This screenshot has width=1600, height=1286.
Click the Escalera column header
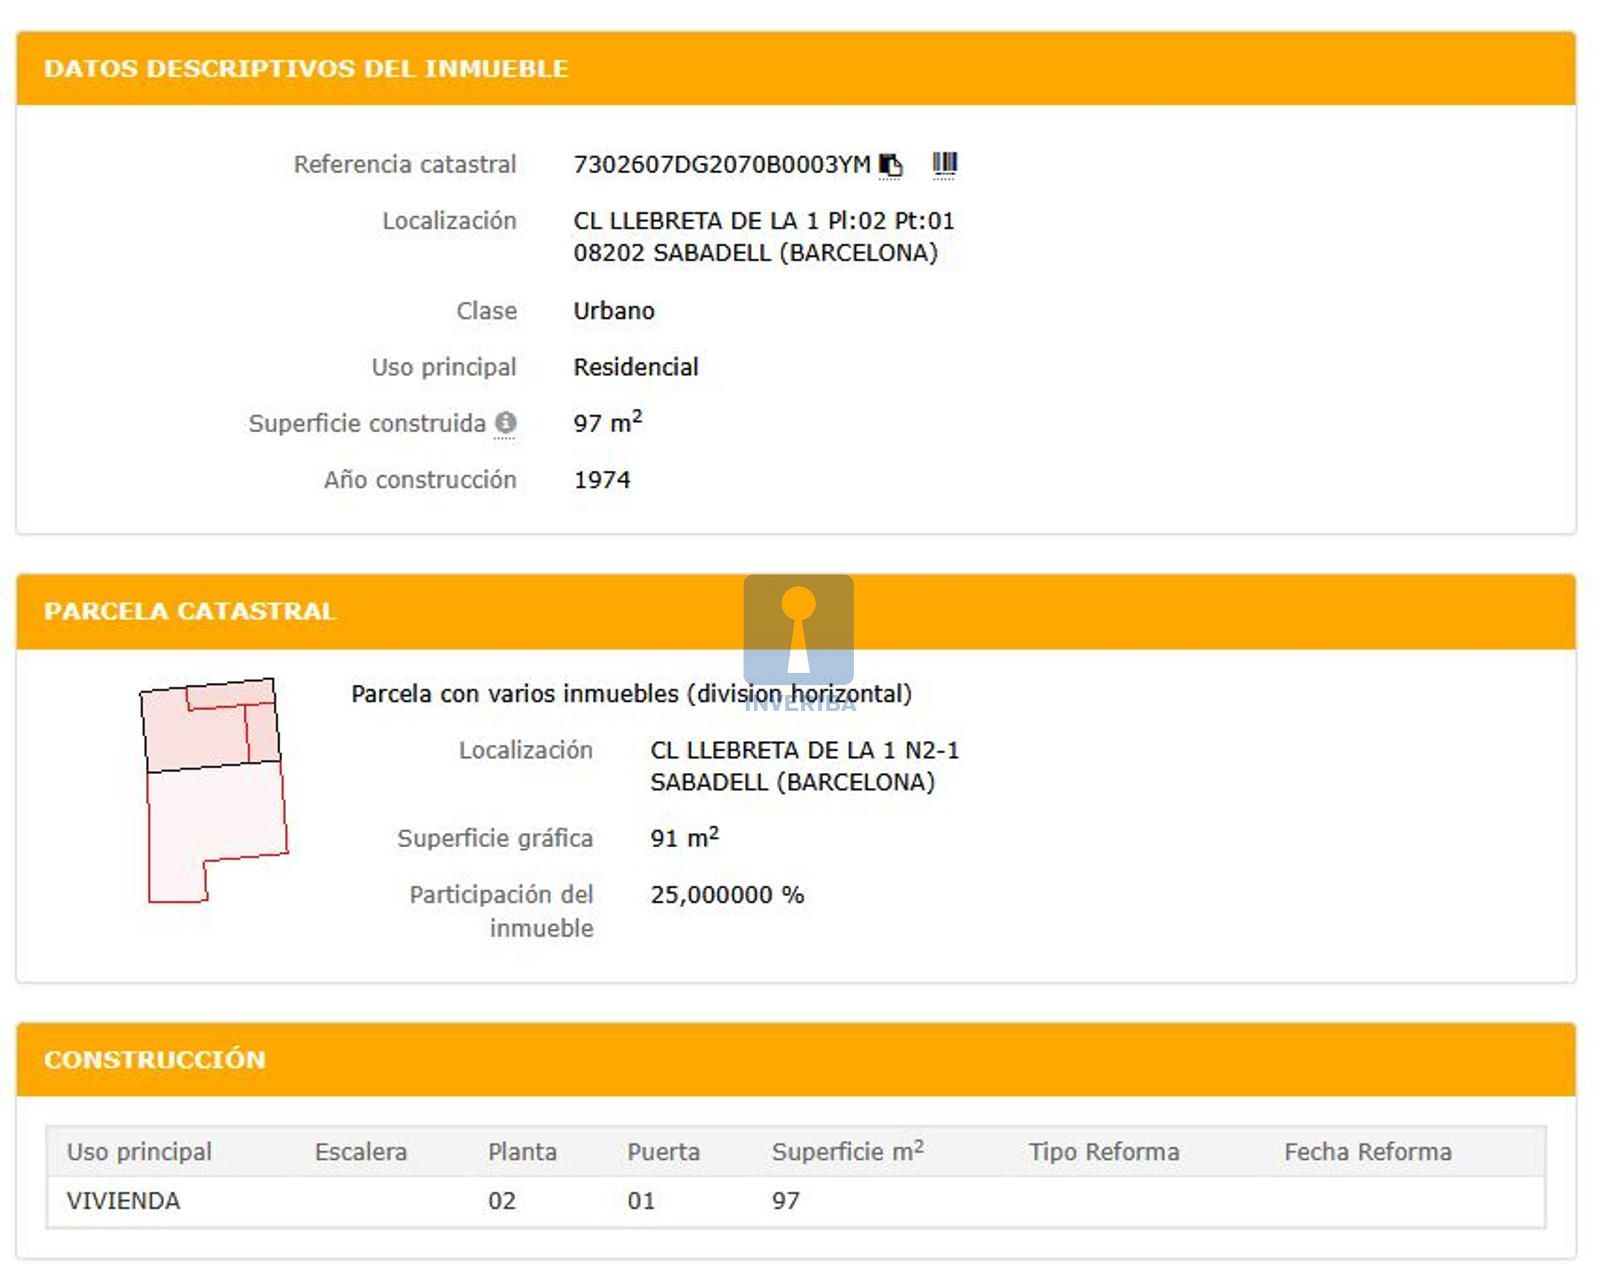[x=360, y=1152]
